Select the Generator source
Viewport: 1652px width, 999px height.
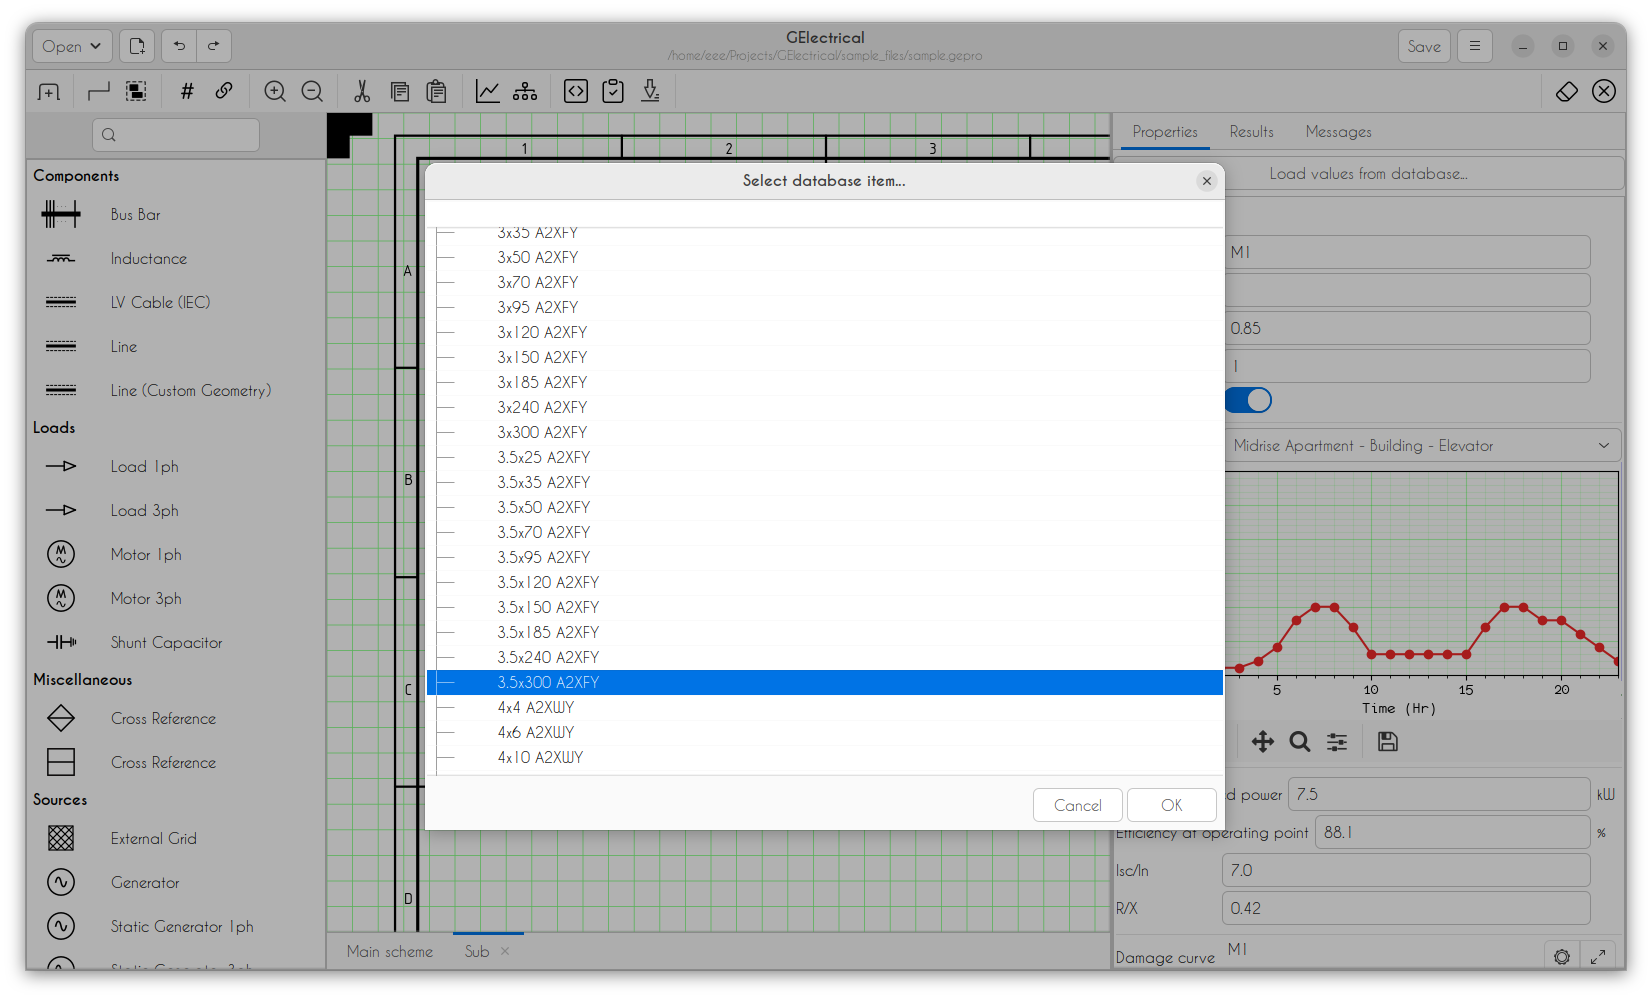[176, 883]
